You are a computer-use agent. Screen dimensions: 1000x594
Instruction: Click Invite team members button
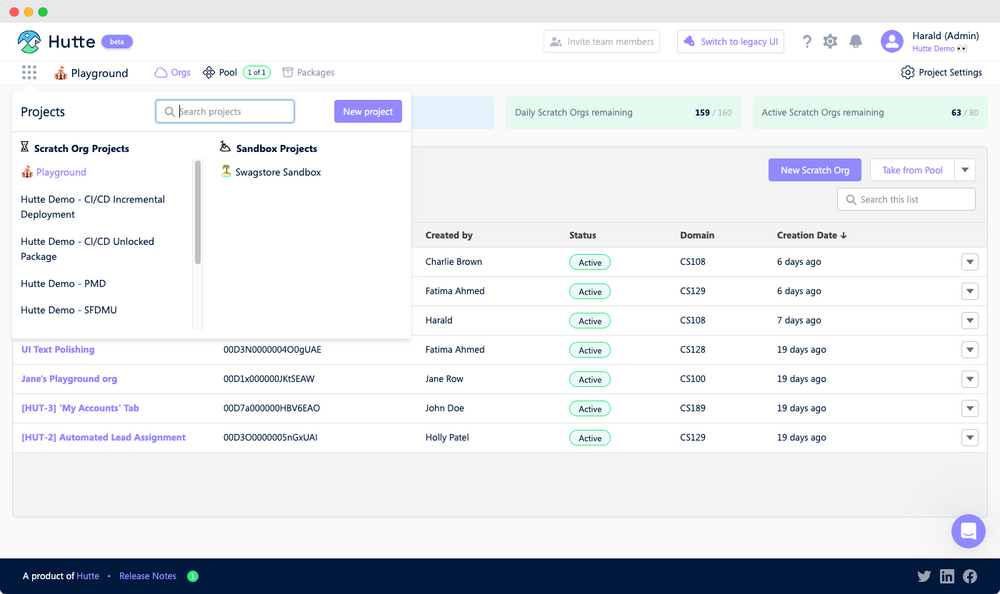[601, 41]
